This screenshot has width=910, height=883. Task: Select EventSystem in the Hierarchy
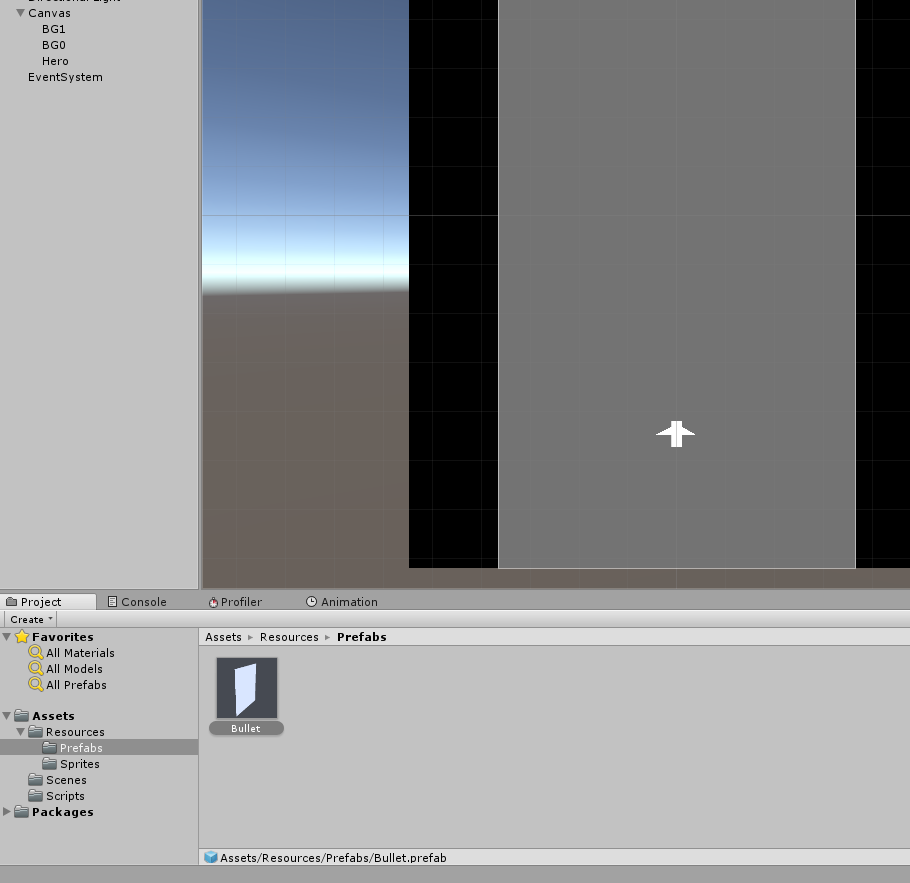[65, 77]
